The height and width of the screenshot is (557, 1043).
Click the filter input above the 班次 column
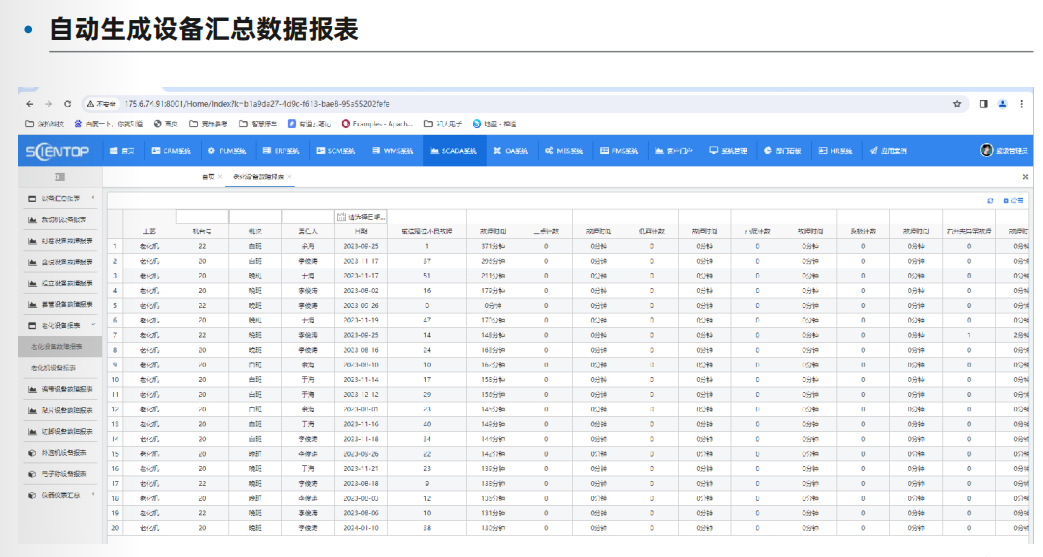point(255,217)
